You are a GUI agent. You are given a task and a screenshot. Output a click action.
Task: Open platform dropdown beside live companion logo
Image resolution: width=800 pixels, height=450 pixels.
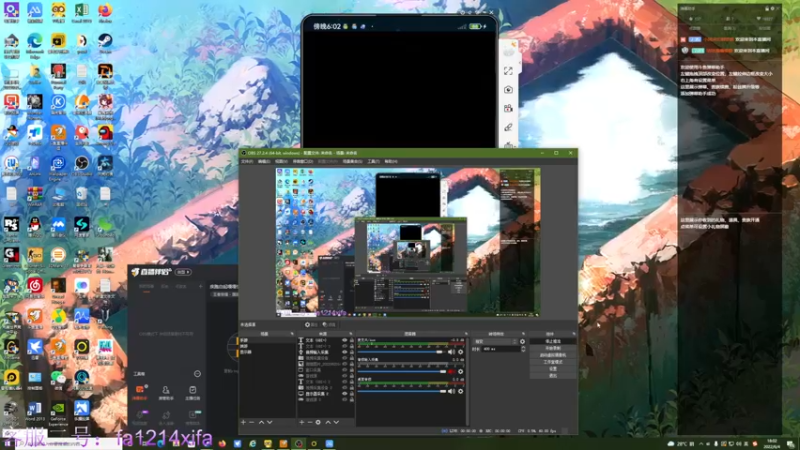point(184,272)
